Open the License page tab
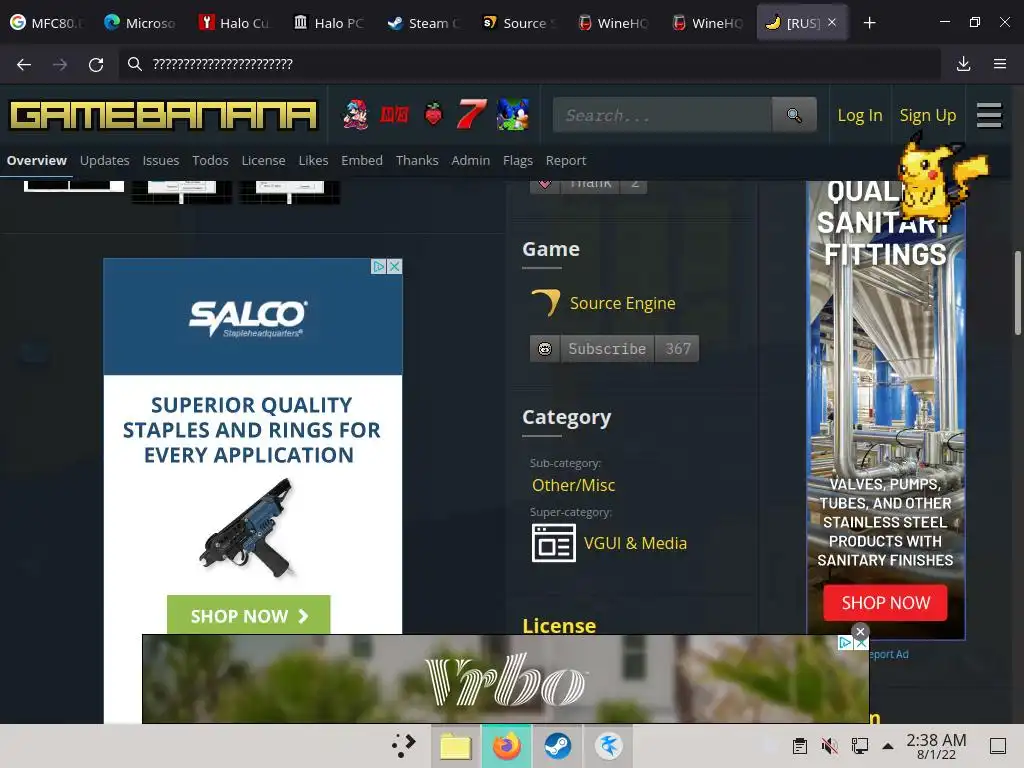The height and width of the screenshot is (768, 1024). 263,161
